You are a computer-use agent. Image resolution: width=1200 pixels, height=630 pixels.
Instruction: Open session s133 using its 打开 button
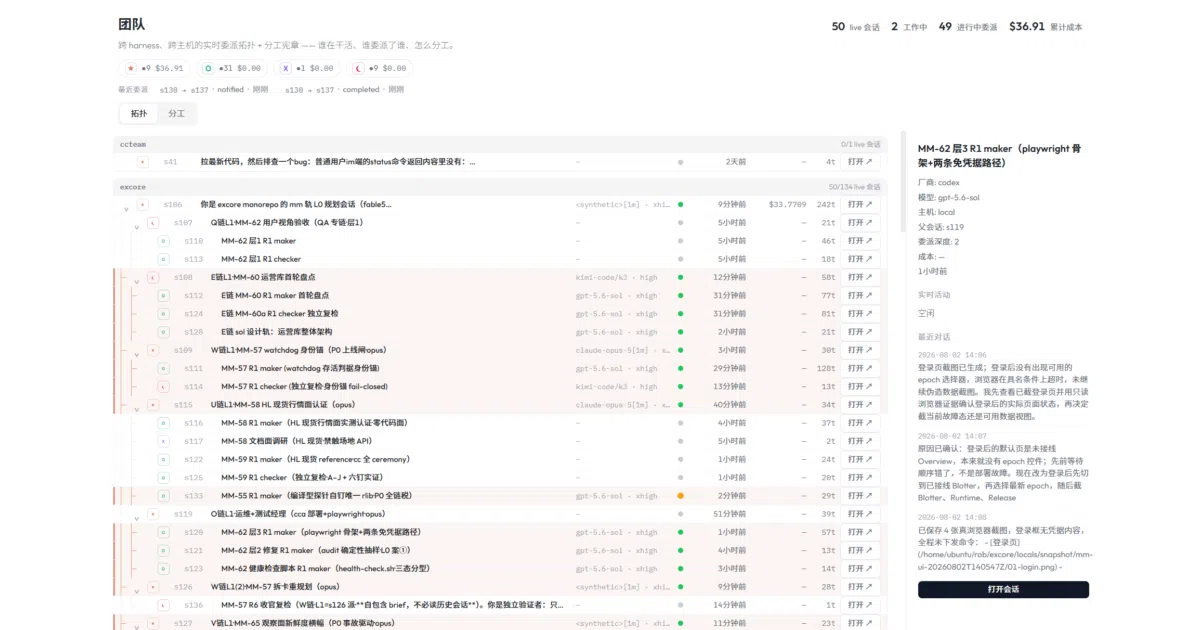click(x=860, y=496)
